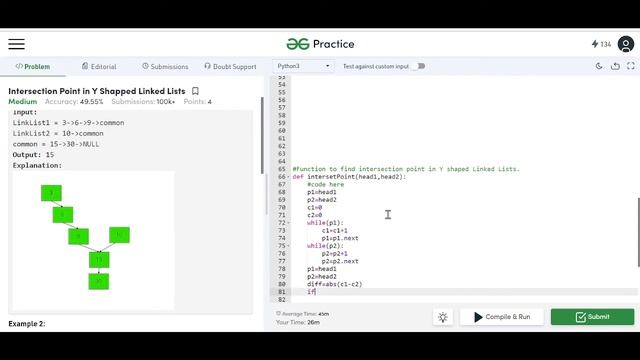640x360 pixels.
Task: Open the Doubt Support tab
Action: pyautogui.click(x=230, y=67)
